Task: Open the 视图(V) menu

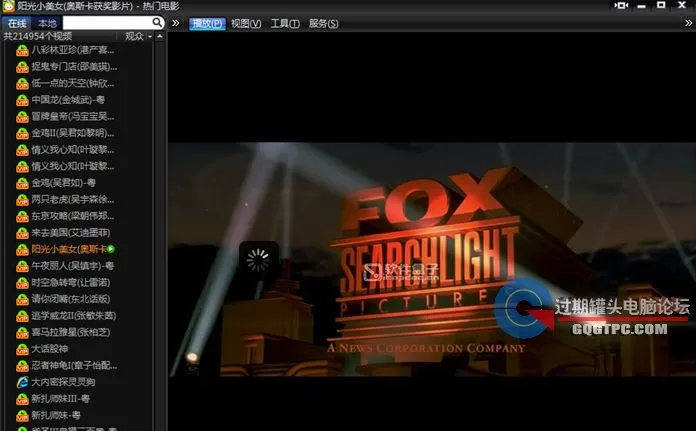Action: [x=245, y=23]
